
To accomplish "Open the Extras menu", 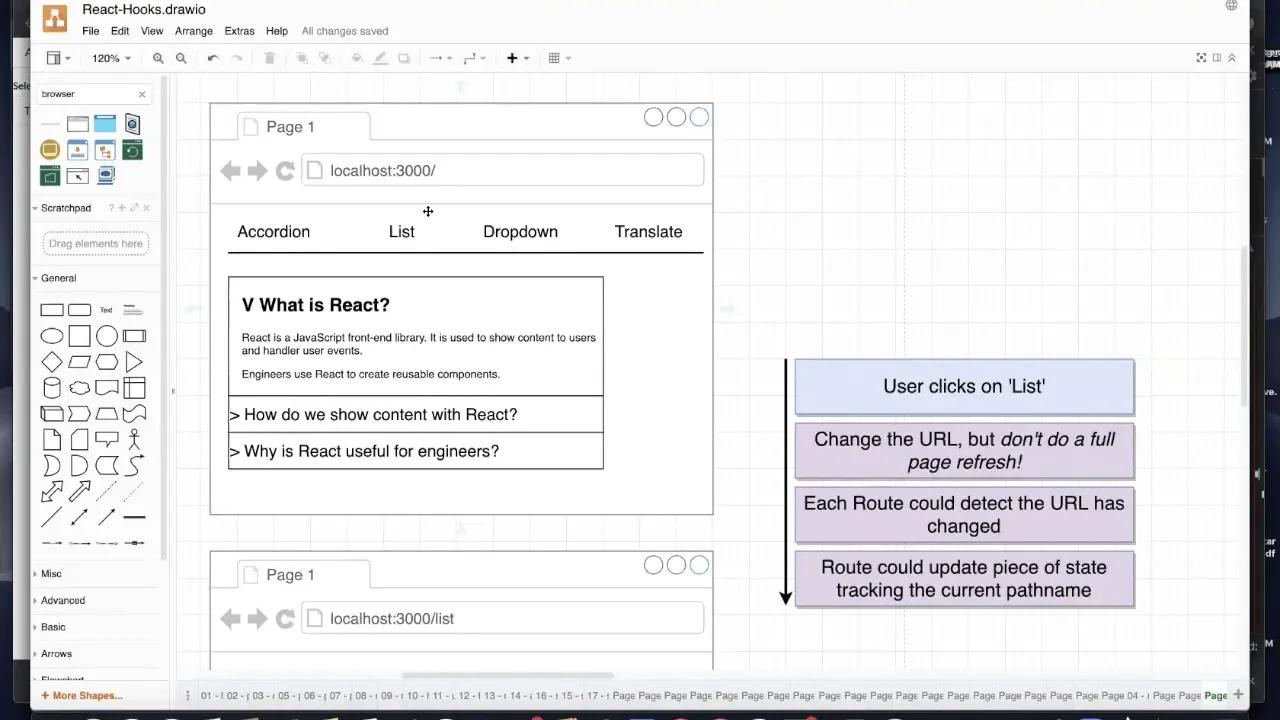I will point(239,31).
